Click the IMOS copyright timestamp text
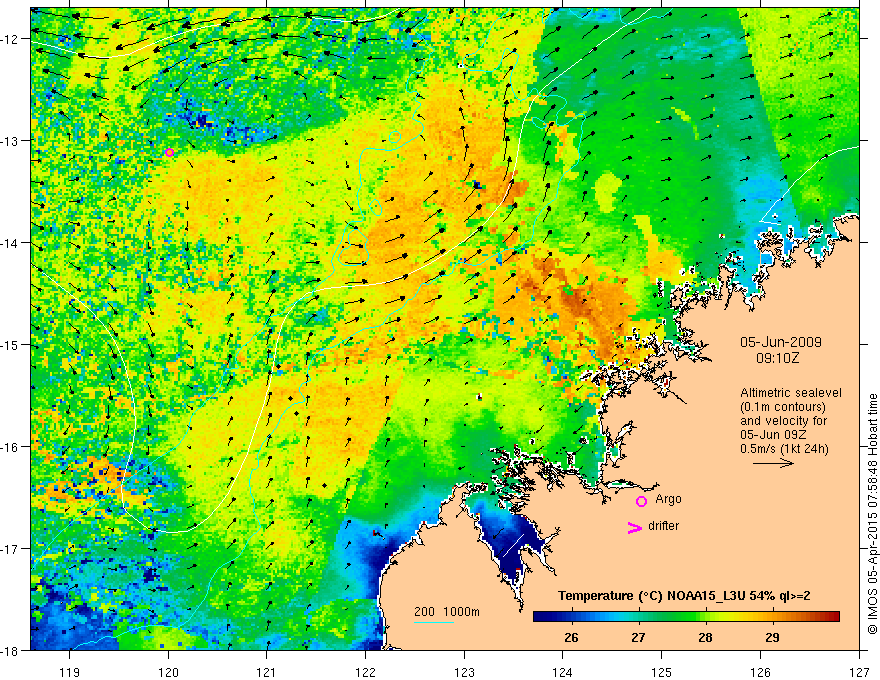 [x=873, y=514]
